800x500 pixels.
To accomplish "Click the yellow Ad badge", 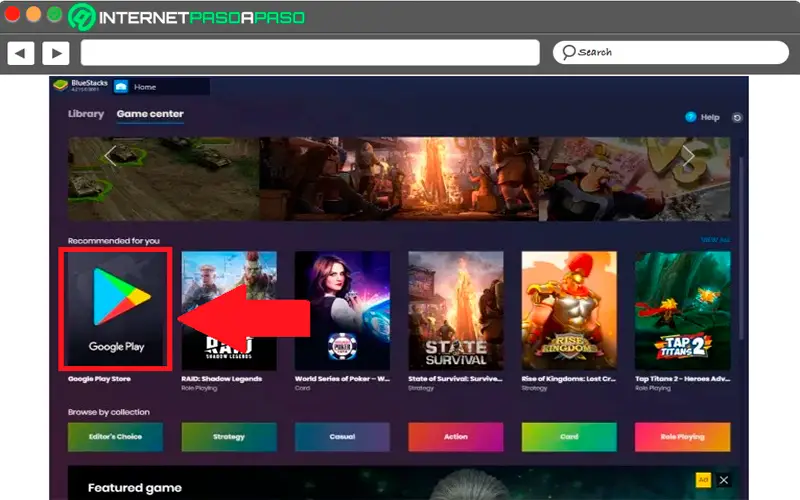I will (703, 480).
